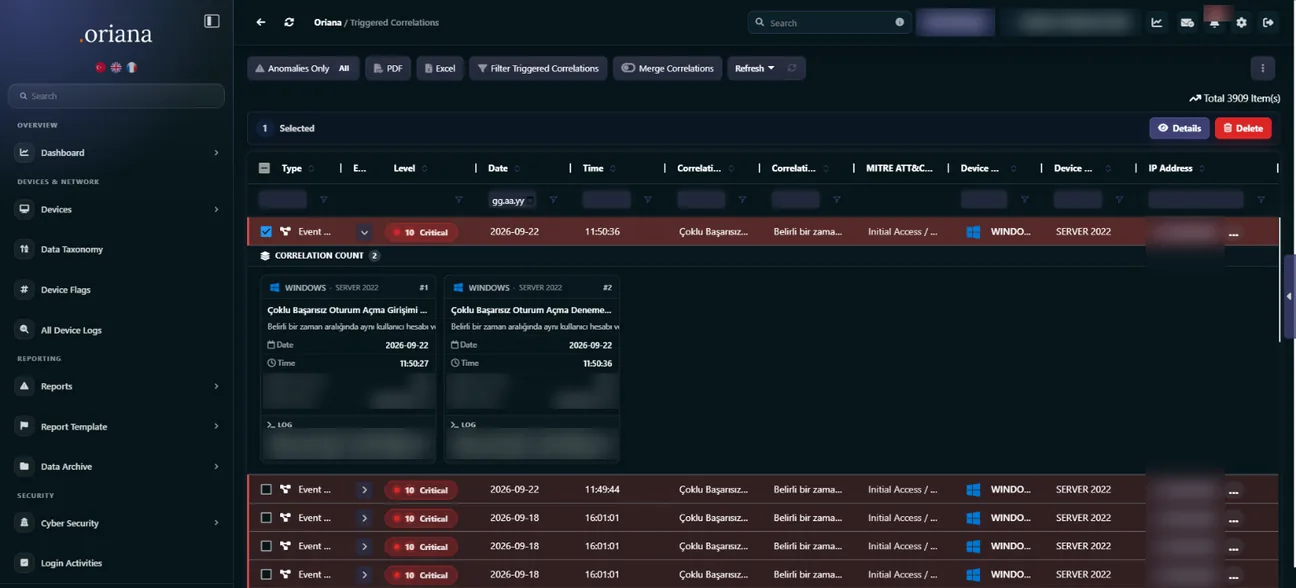Viewport: 1296px width, 588px height.
Task: Open Filter Triggered Correlations
Action: pos(538,68)
